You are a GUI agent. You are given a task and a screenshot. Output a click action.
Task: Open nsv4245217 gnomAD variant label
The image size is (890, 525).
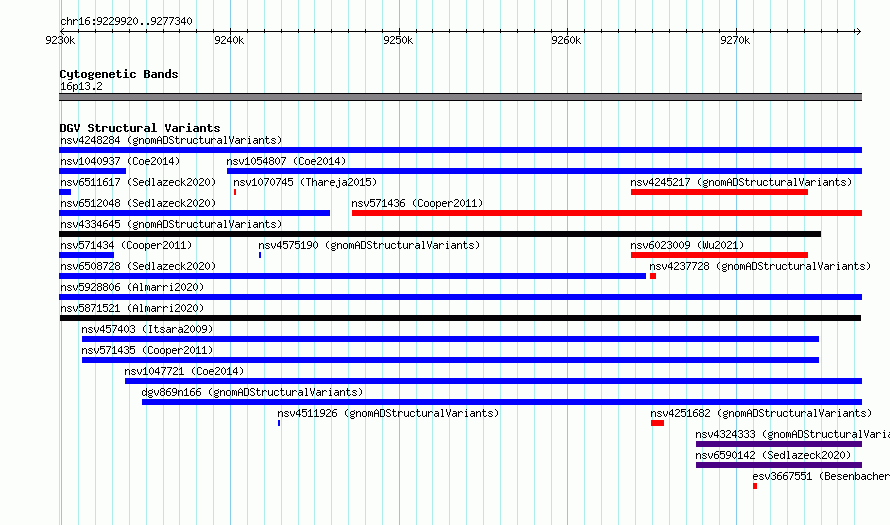[741, 182]
